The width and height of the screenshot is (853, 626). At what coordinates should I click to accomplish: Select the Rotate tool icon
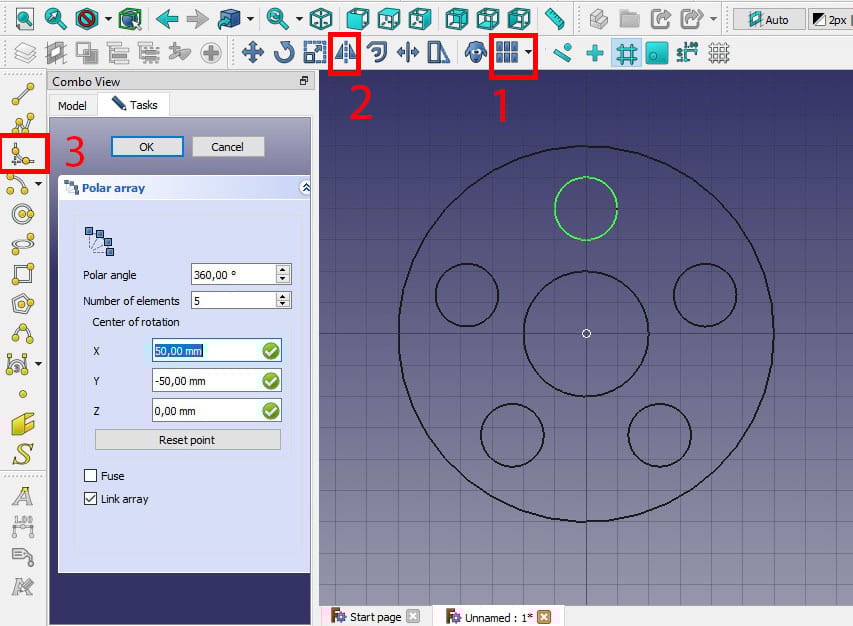(284, 53)
